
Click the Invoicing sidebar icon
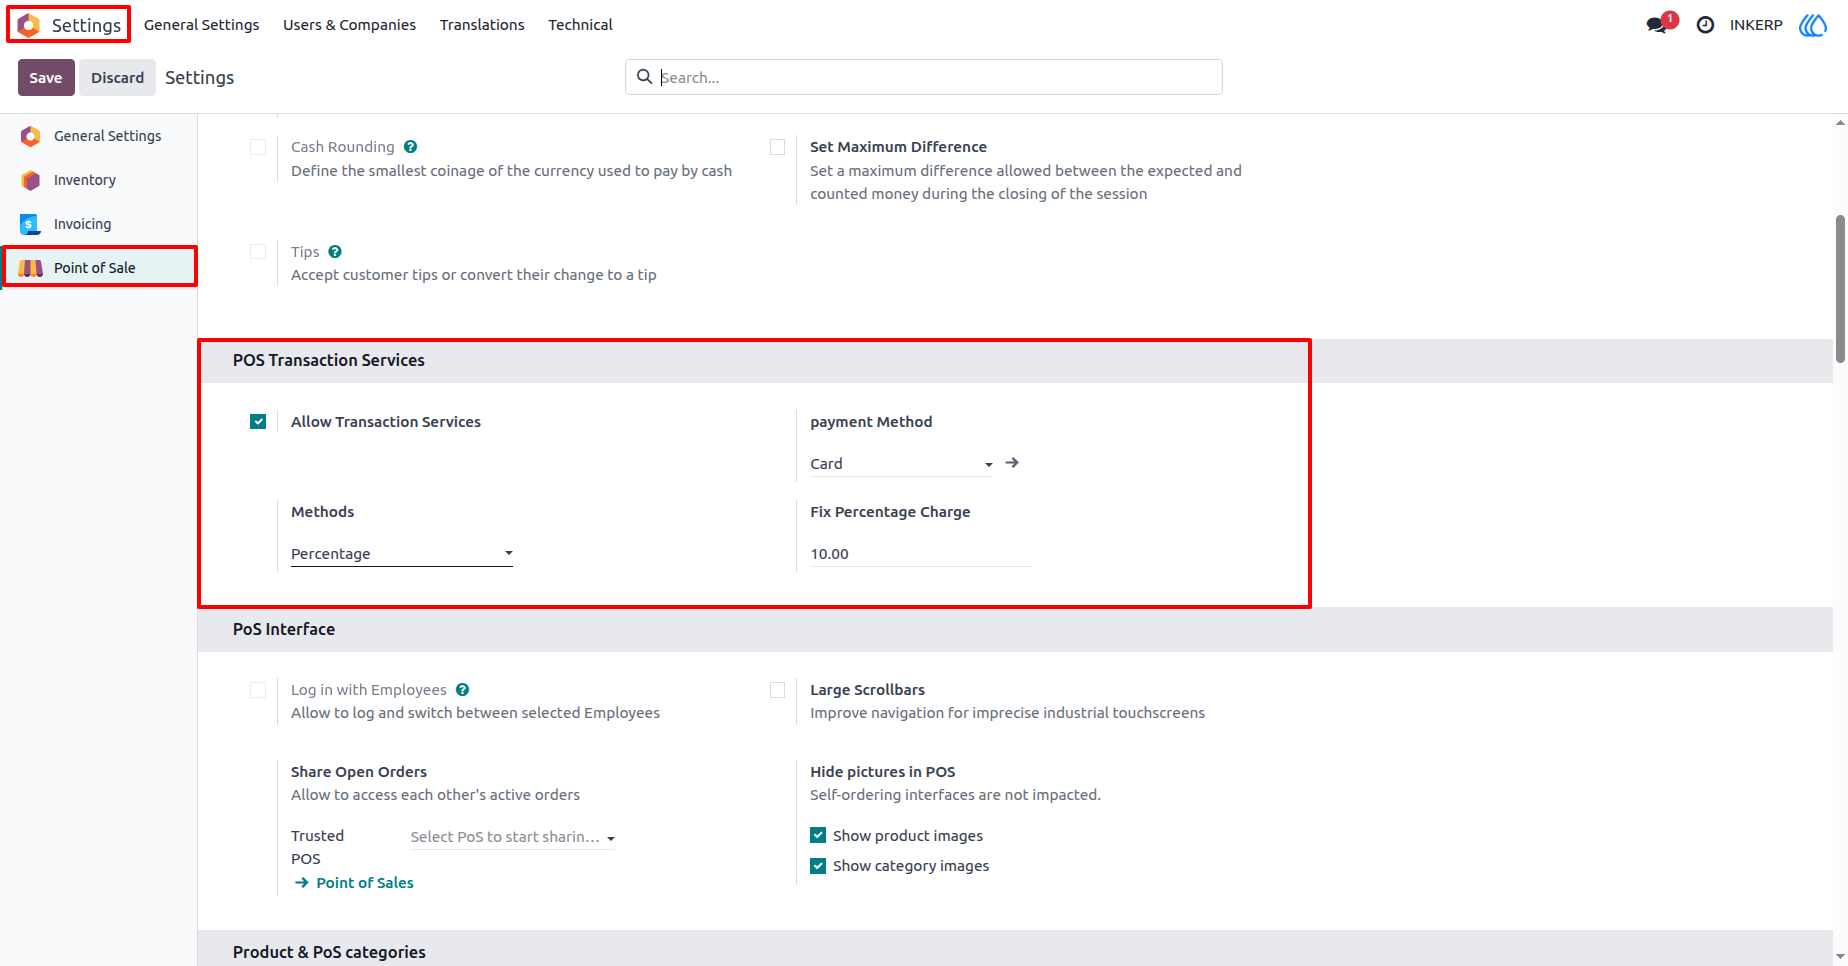[31, 224]
